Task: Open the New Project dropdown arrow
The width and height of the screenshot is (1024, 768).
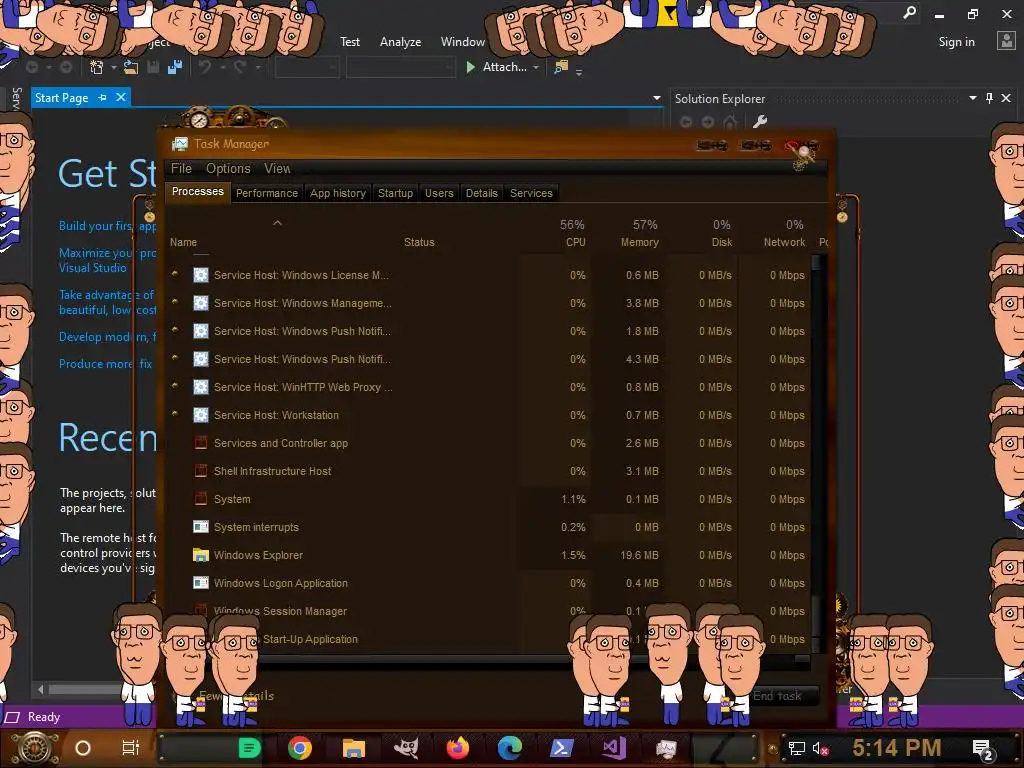Action: pos(114,67)
